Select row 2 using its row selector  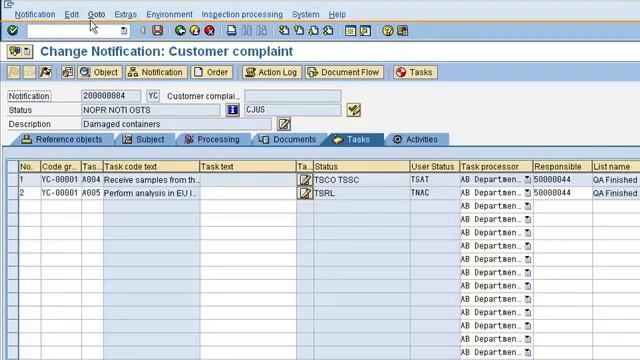tap(13, 193)
